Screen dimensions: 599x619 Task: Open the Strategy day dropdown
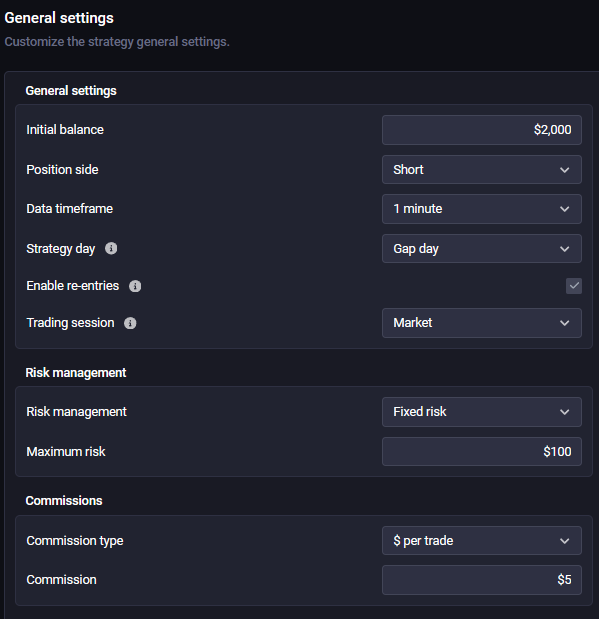(482, 249)
